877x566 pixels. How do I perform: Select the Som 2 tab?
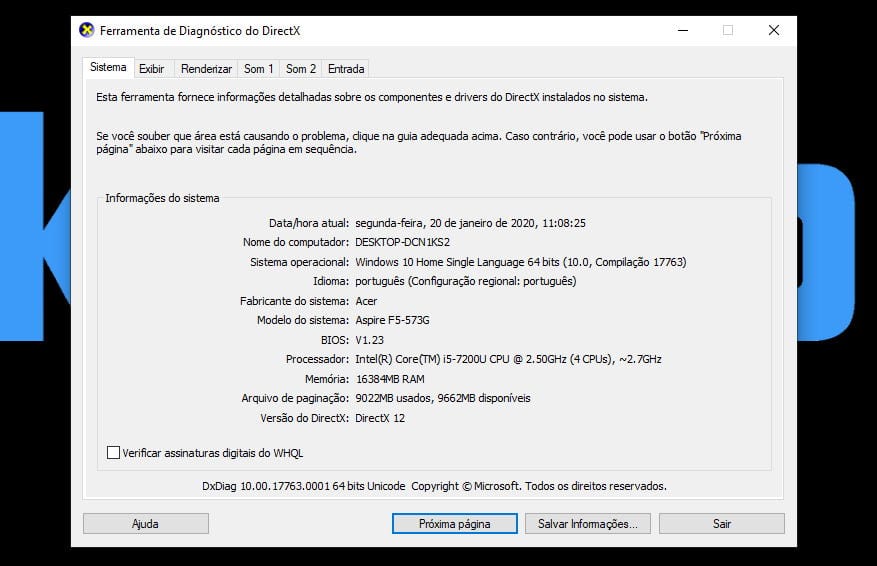click(x=300, y=69)
